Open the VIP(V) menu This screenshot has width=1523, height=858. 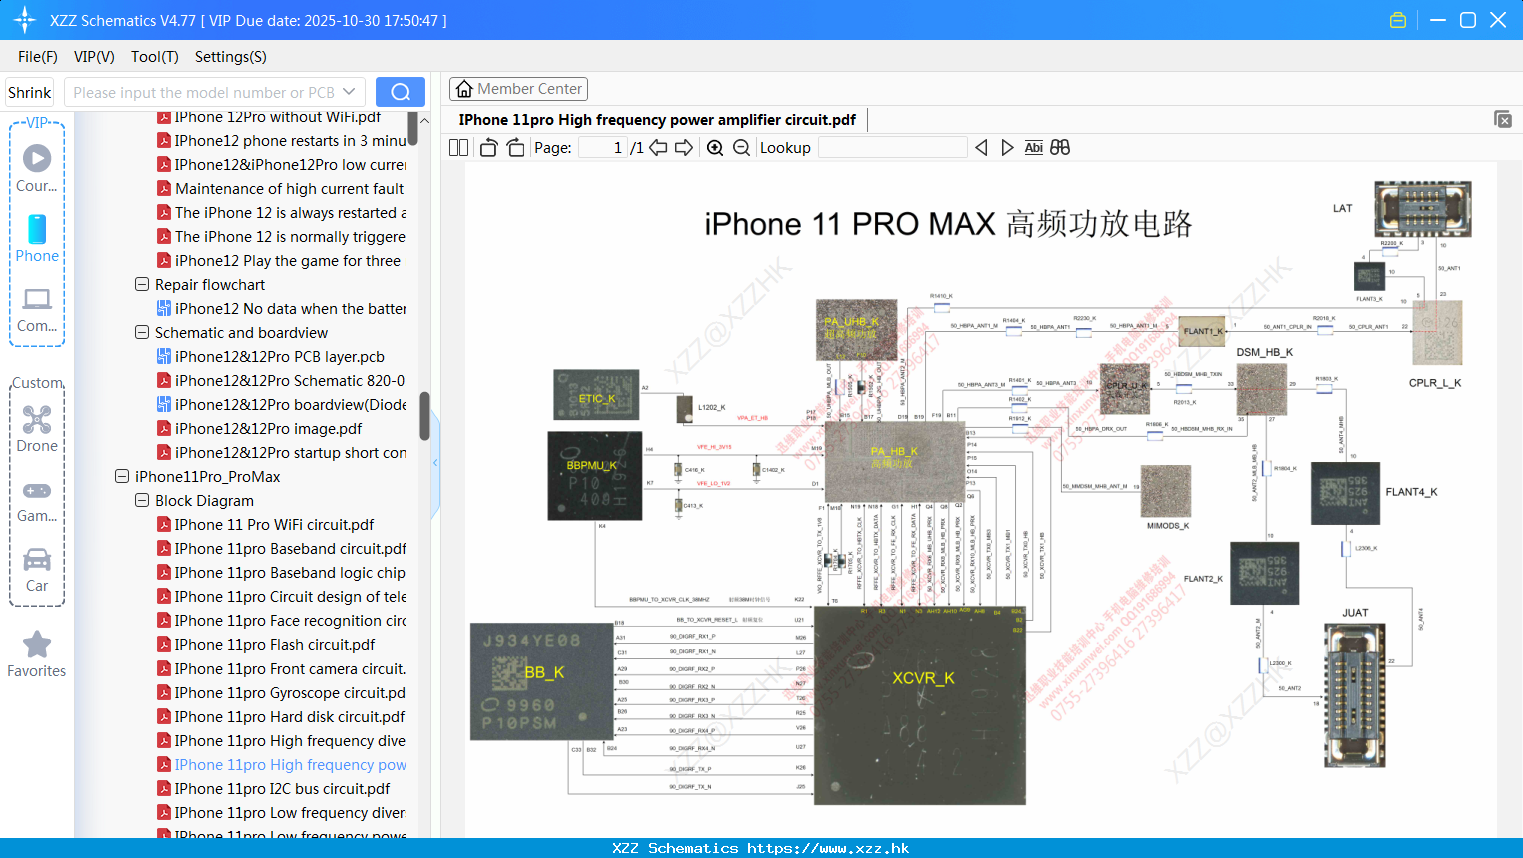pyautogui.click(x=94, y=57)
